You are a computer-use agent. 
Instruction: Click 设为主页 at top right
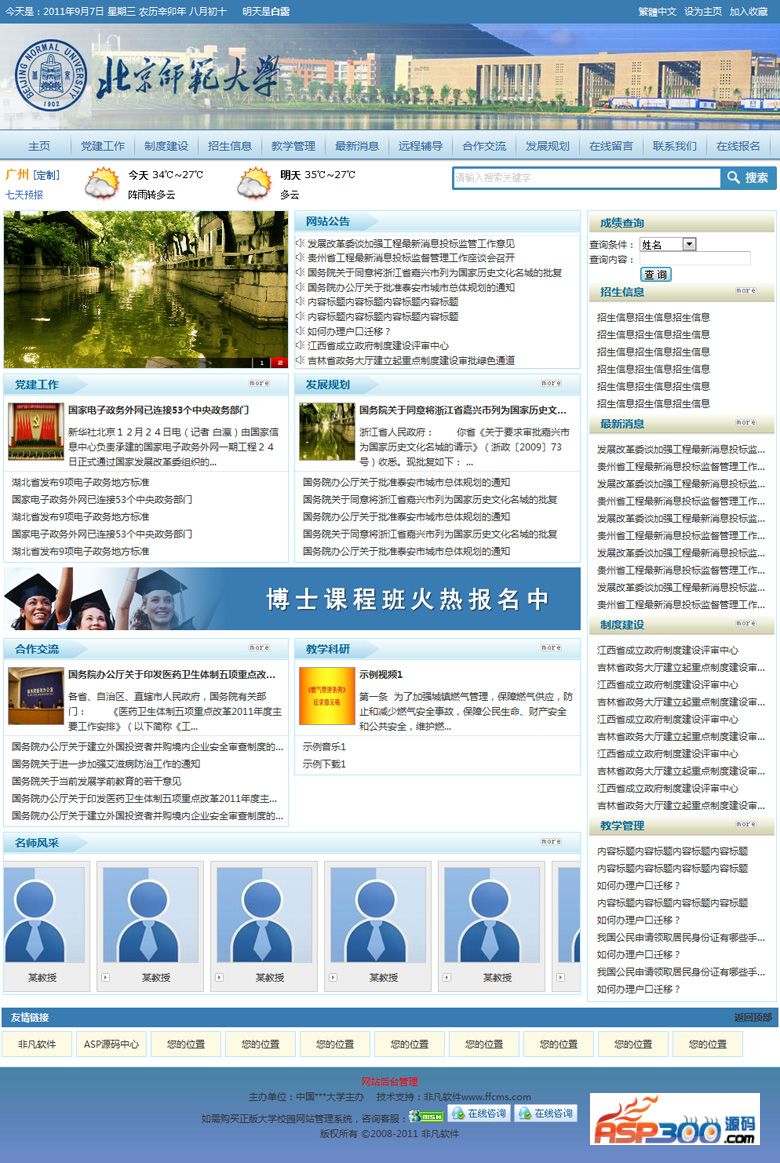coord(703,12)
